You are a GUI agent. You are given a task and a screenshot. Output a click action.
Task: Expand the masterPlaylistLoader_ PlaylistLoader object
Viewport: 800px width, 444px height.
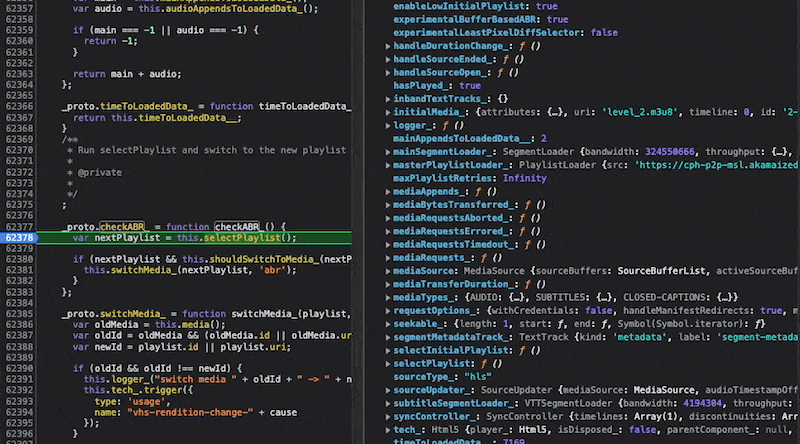point(388,165)
